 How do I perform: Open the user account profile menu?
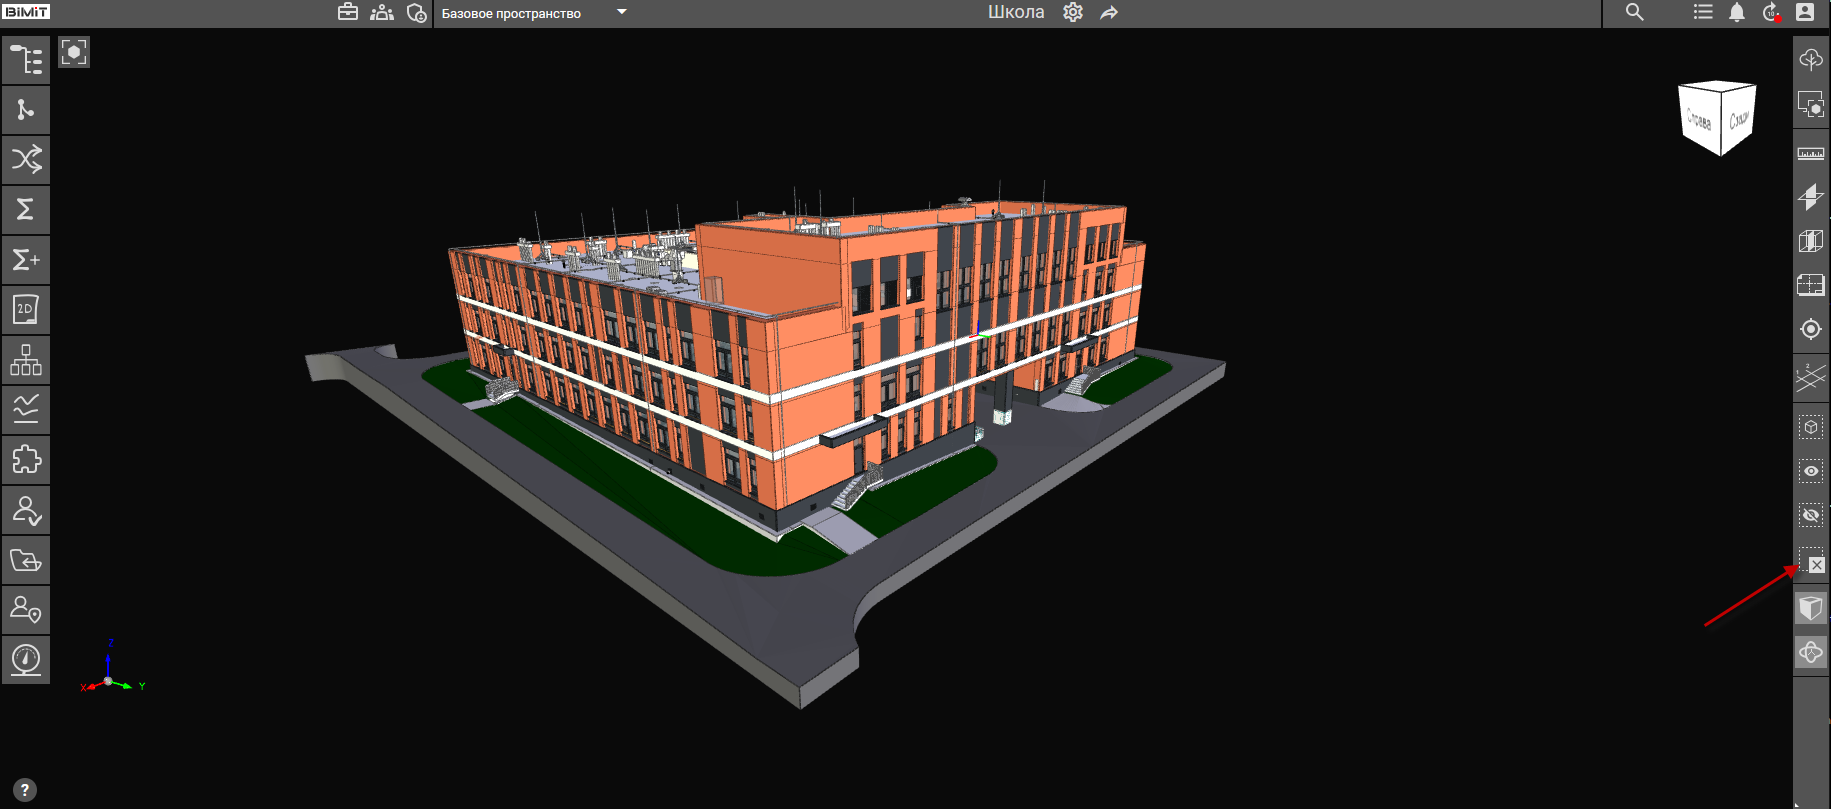(x=1805, y=13)
